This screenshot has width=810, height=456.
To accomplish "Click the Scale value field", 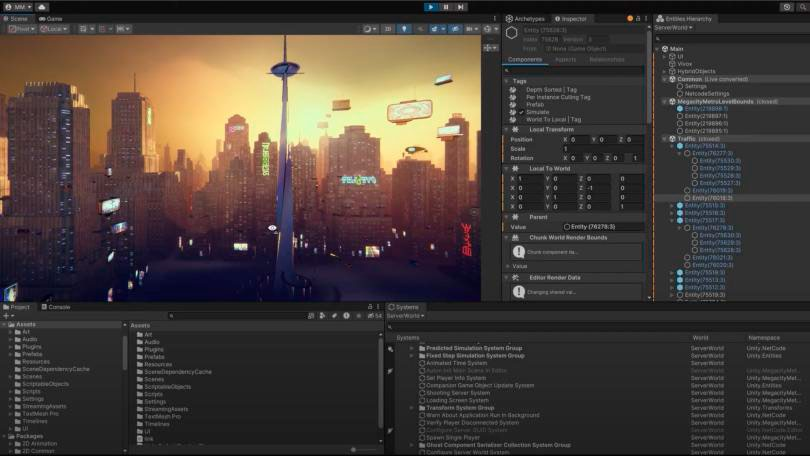I will [603, 149].
